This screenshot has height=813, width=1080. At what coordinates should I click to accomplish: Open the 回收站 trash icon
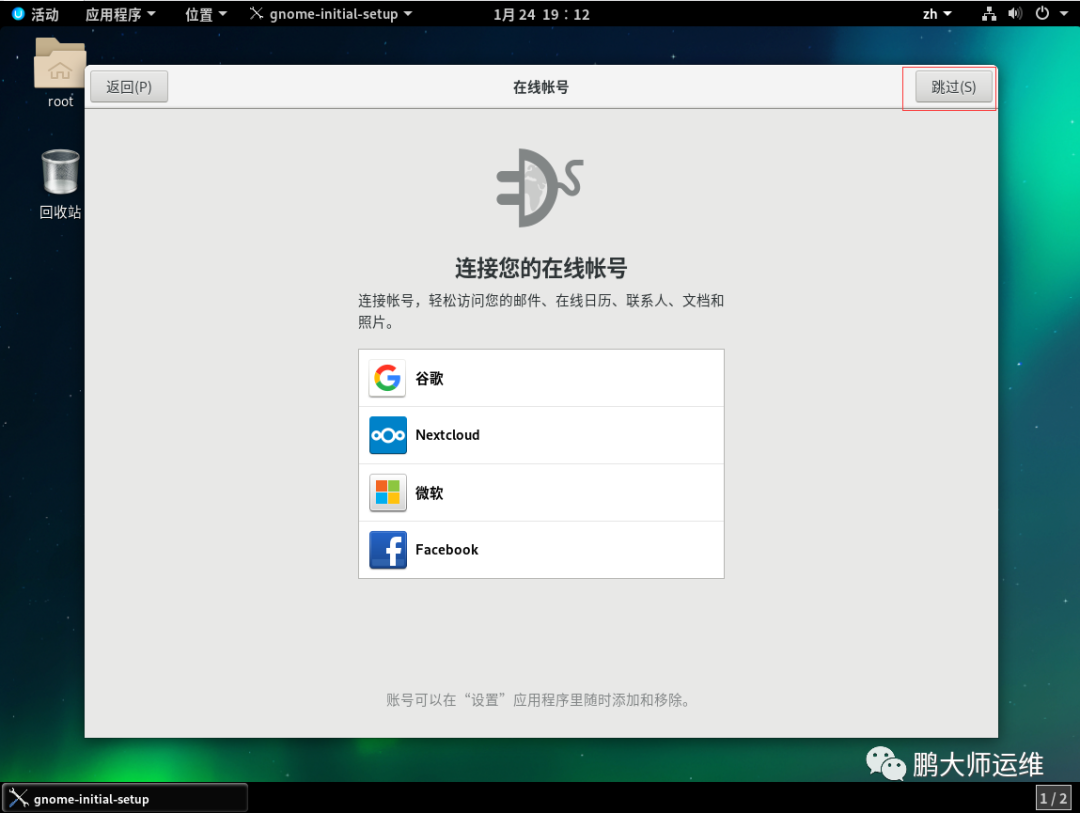60,172
